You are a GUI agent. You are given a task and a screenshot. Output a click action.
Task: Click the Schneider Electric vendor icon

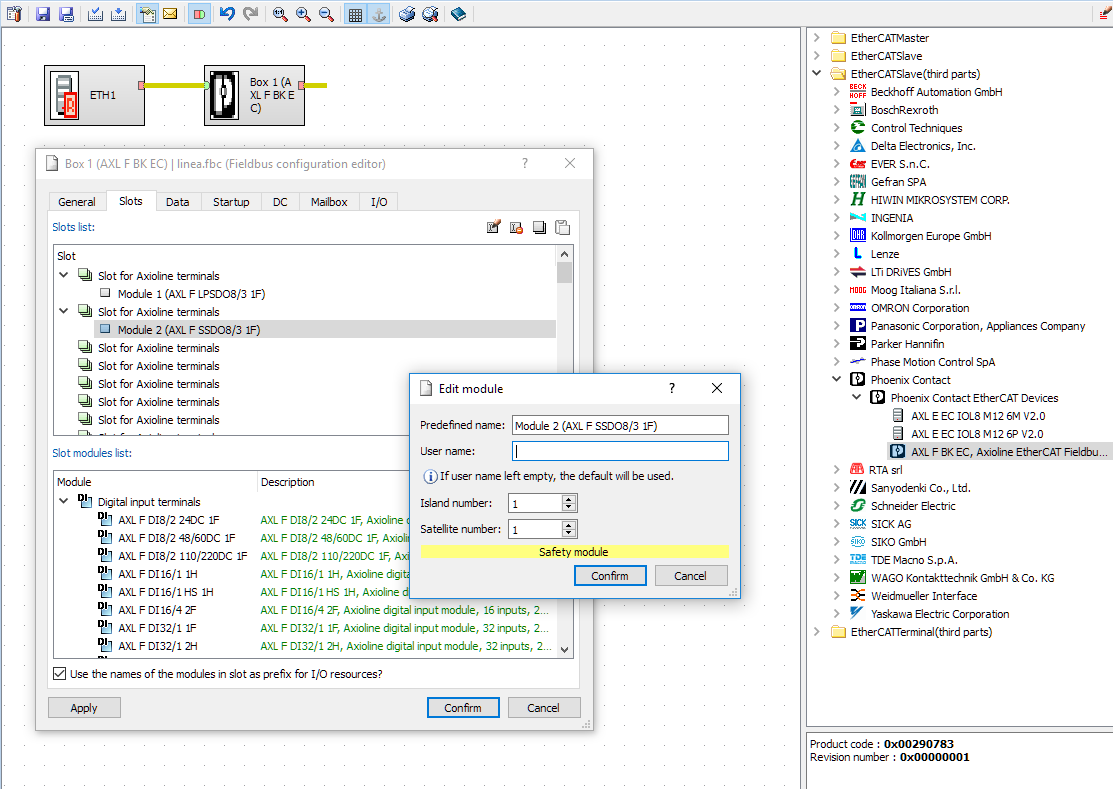[858, 505]
